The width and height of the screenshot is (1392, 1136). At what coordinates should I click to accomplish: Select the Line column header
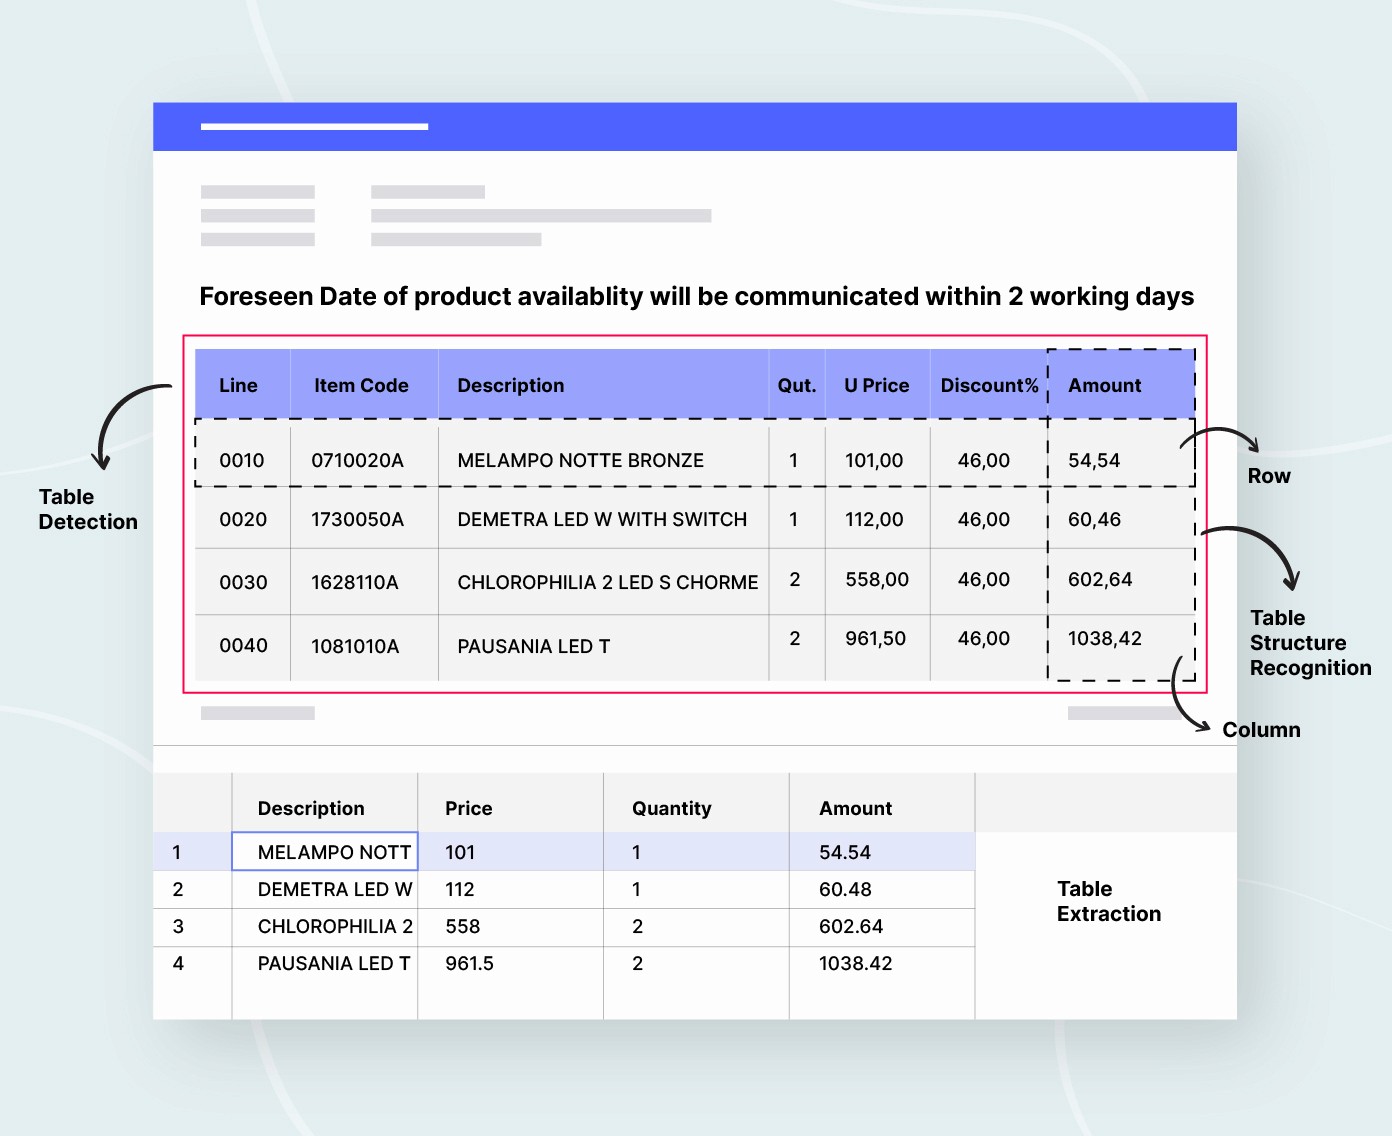(238, 384)
